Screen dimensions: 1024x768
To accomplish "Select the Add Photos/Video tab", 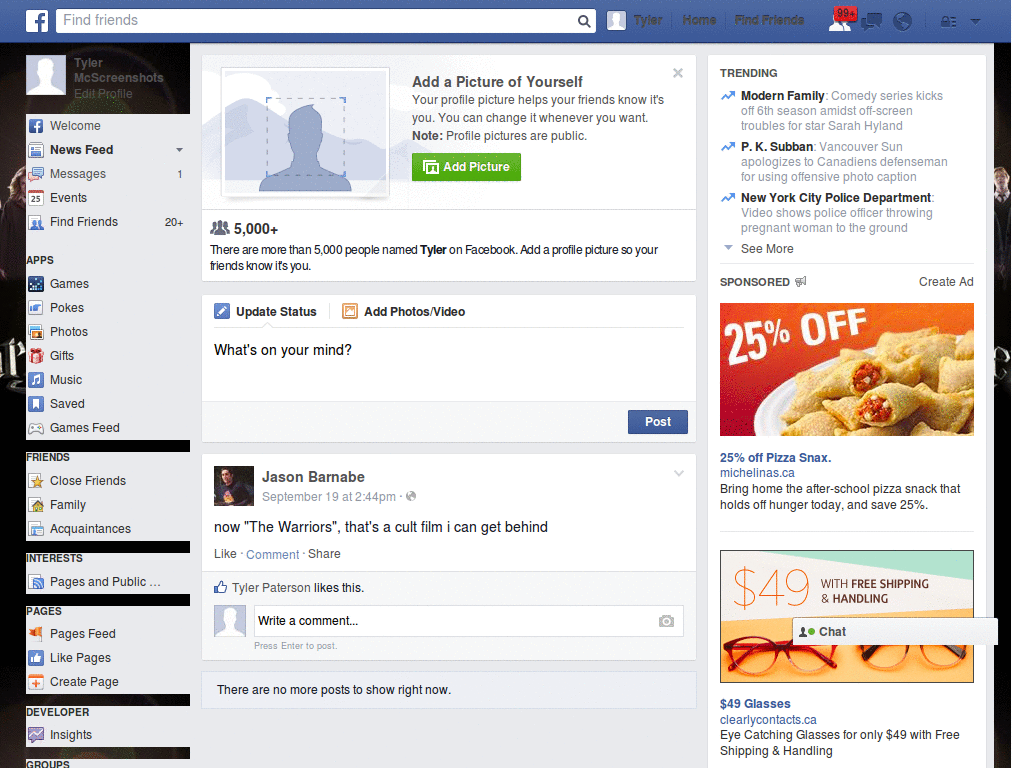I will tap(404, 312).
